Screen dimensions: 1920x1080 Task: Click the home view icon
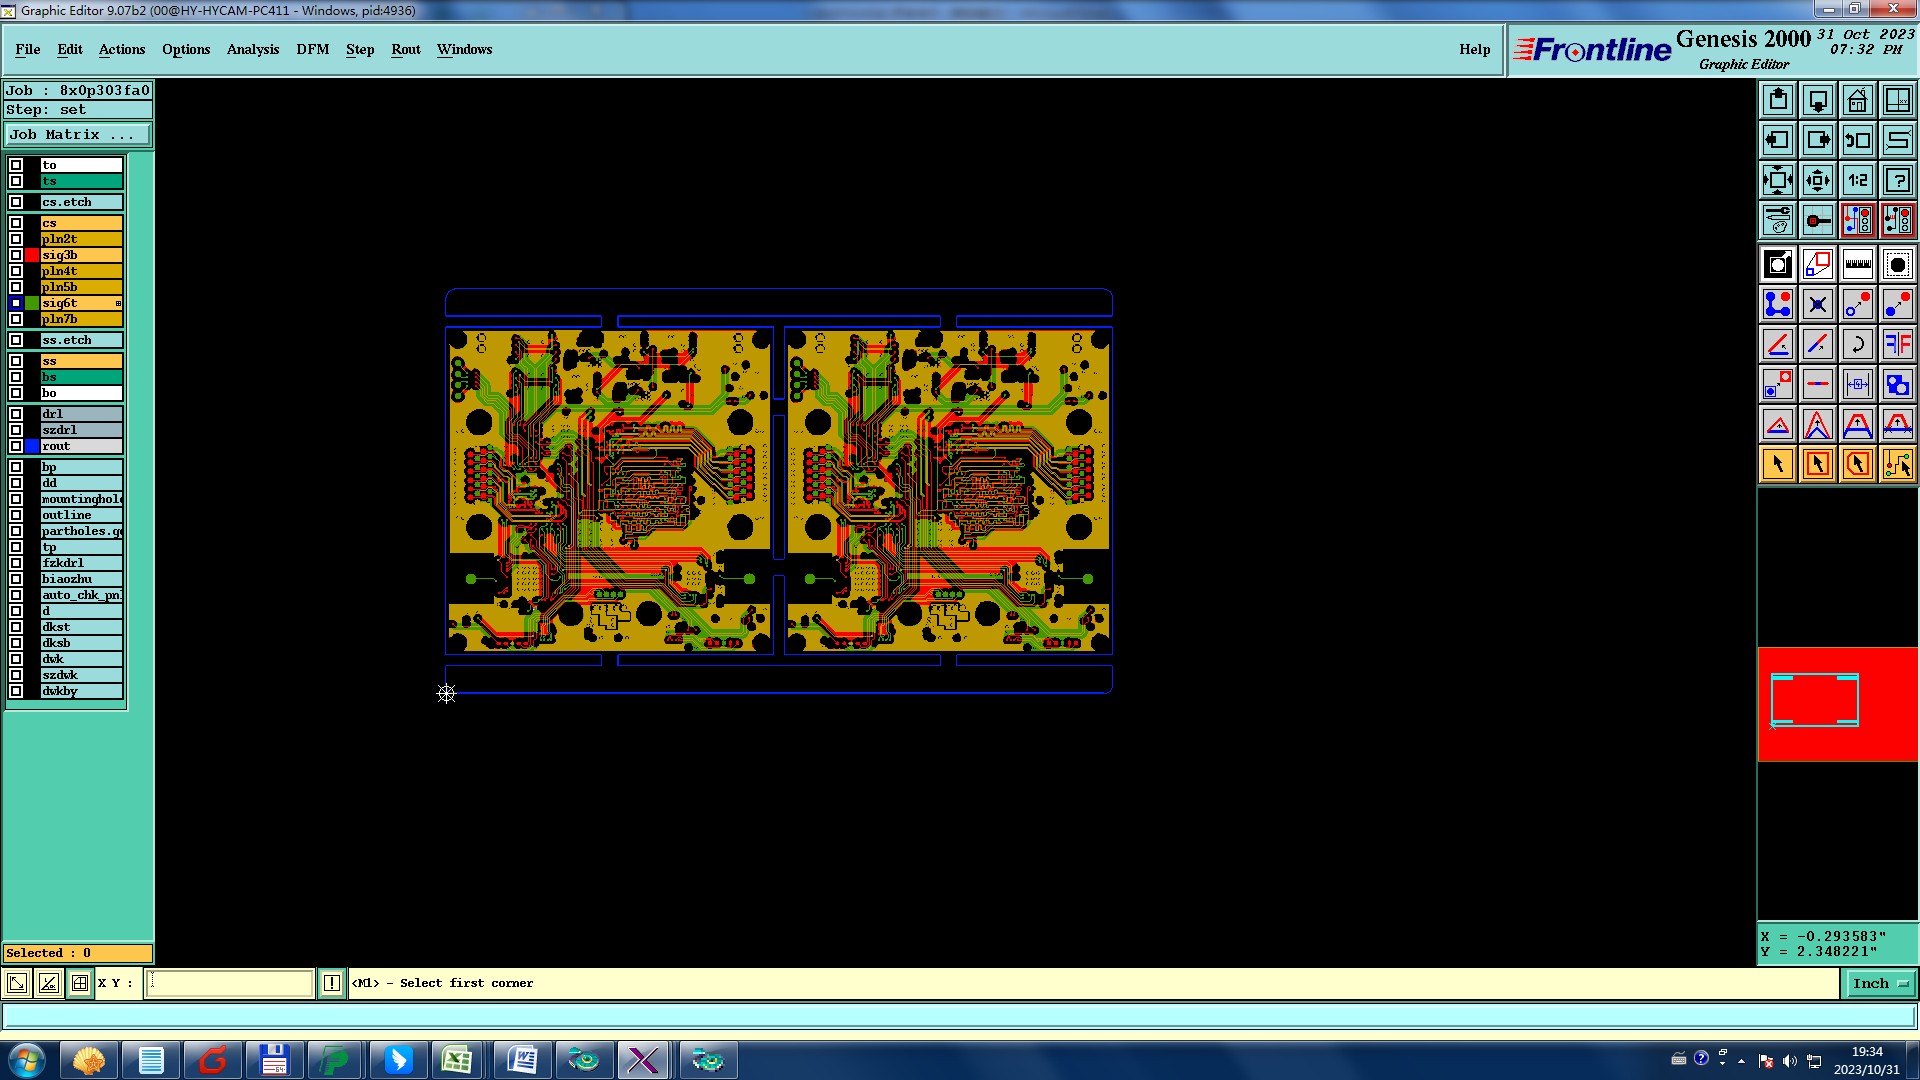(x=1858, y=100)
